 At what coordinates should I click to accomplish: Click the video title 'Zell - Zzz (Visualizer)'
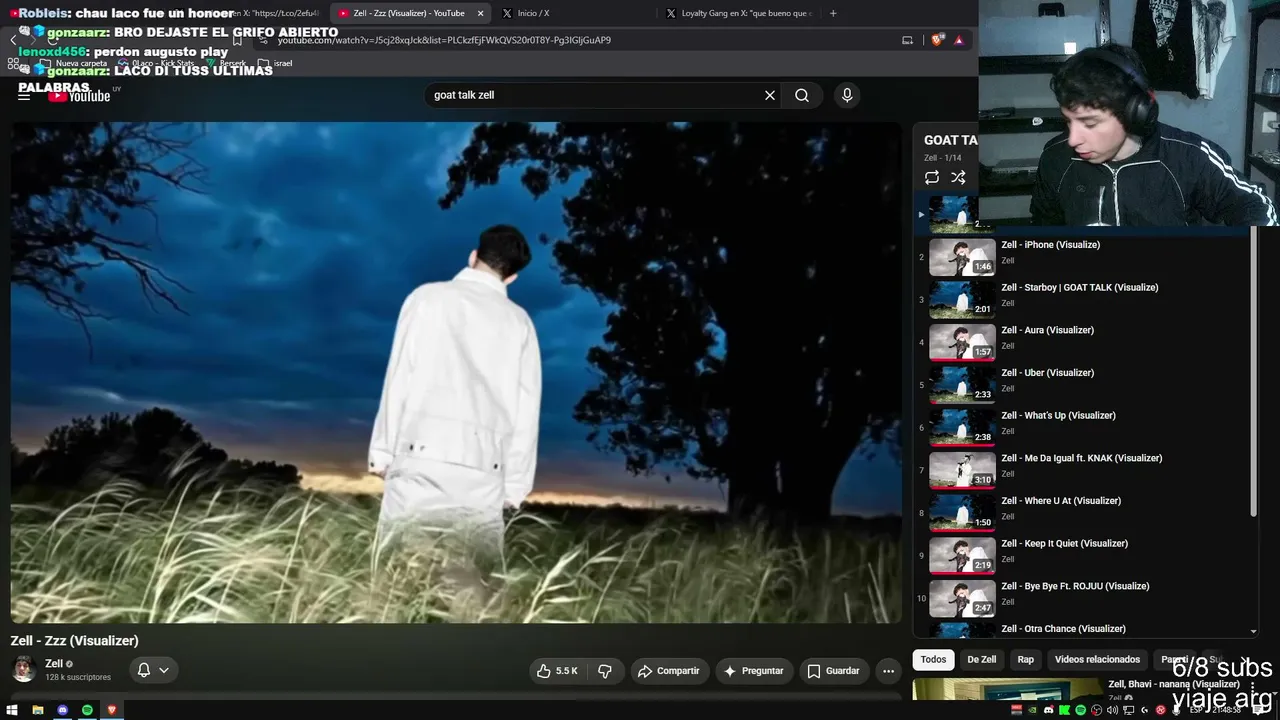75,641
